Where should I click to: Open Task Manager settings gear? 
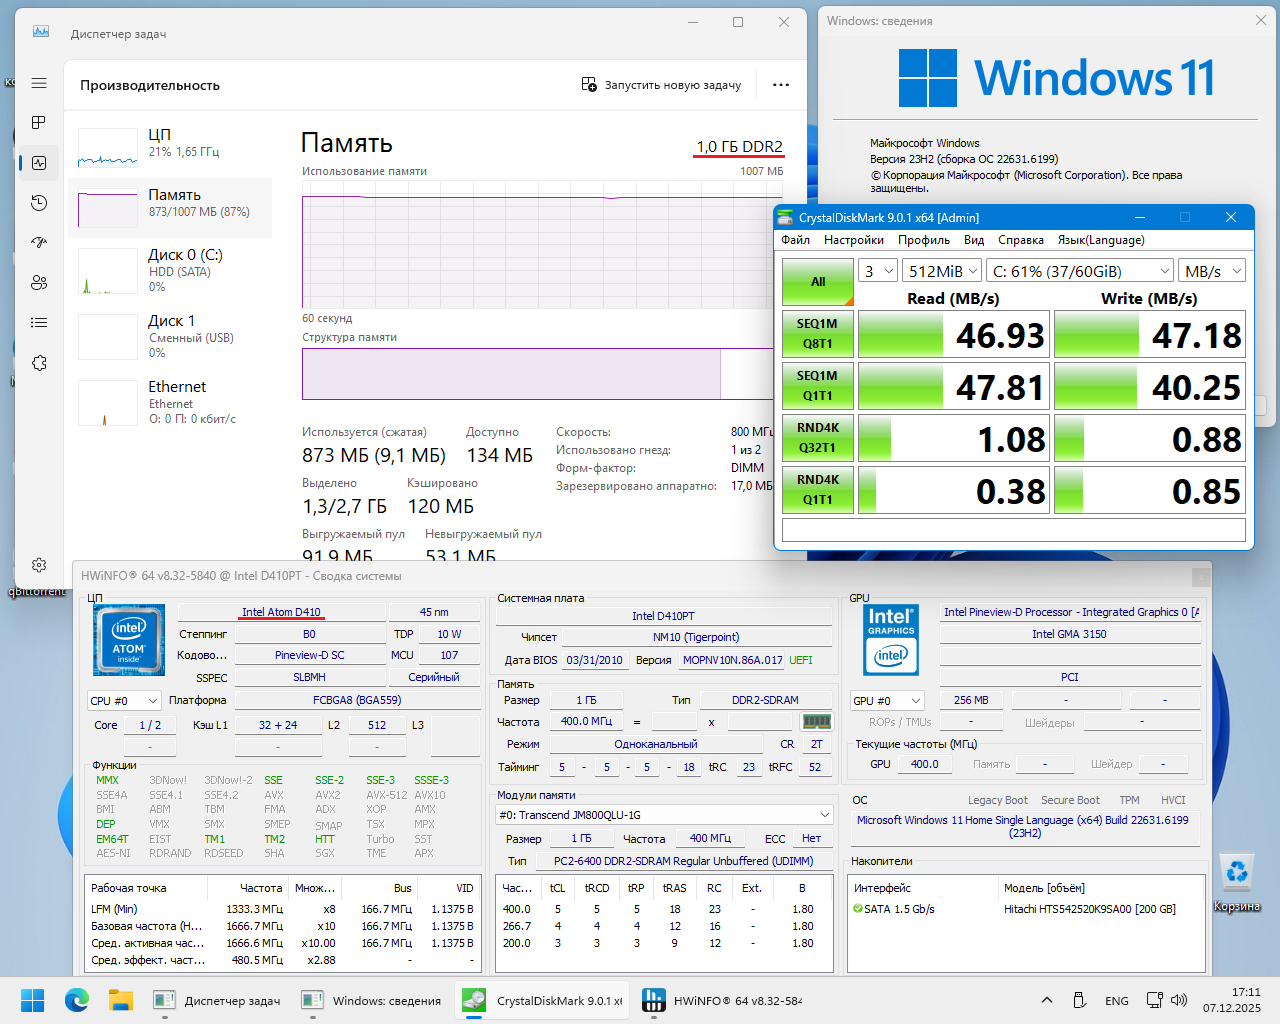coord(39,565)
